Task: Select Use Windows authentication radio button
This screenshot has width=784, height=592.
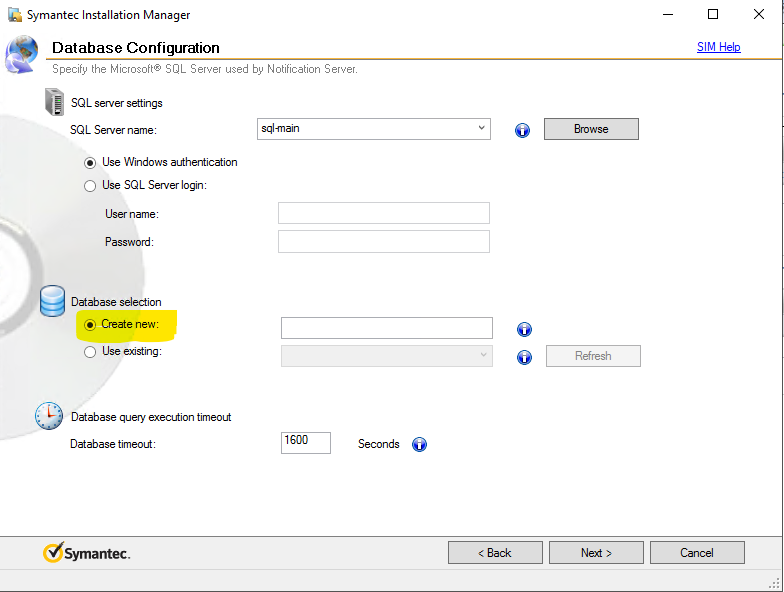Action: point(91,162)
